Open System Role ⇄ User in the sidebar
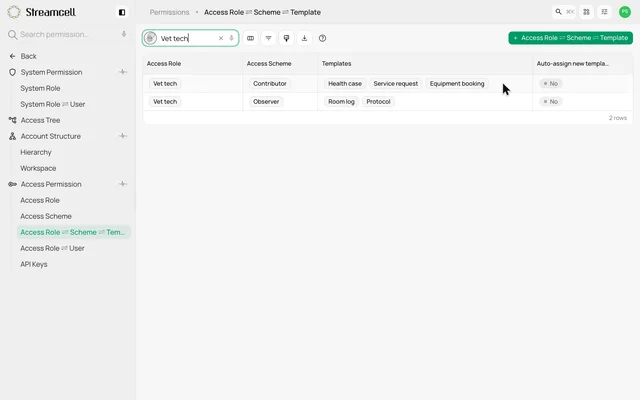This screenshot has width=640, height=400. (53, 104)
